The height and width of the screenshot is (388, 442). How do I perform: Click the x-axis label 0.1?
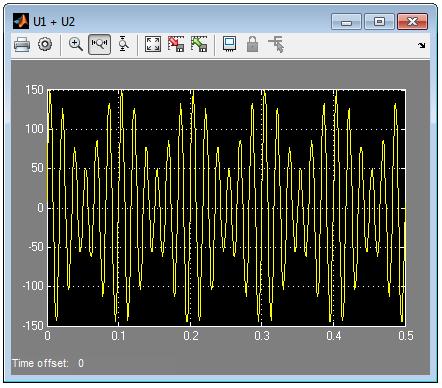coord(119,336)
